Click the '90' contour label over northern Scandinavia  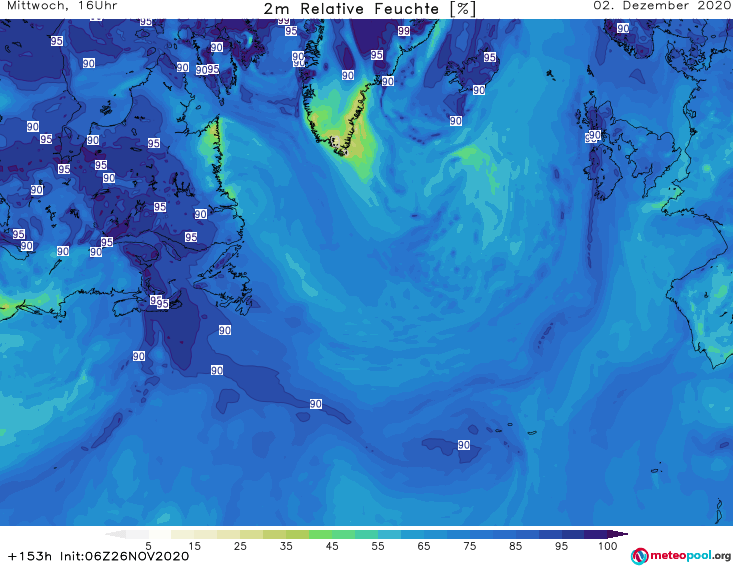pyautogui.click(x=623, y=29)
